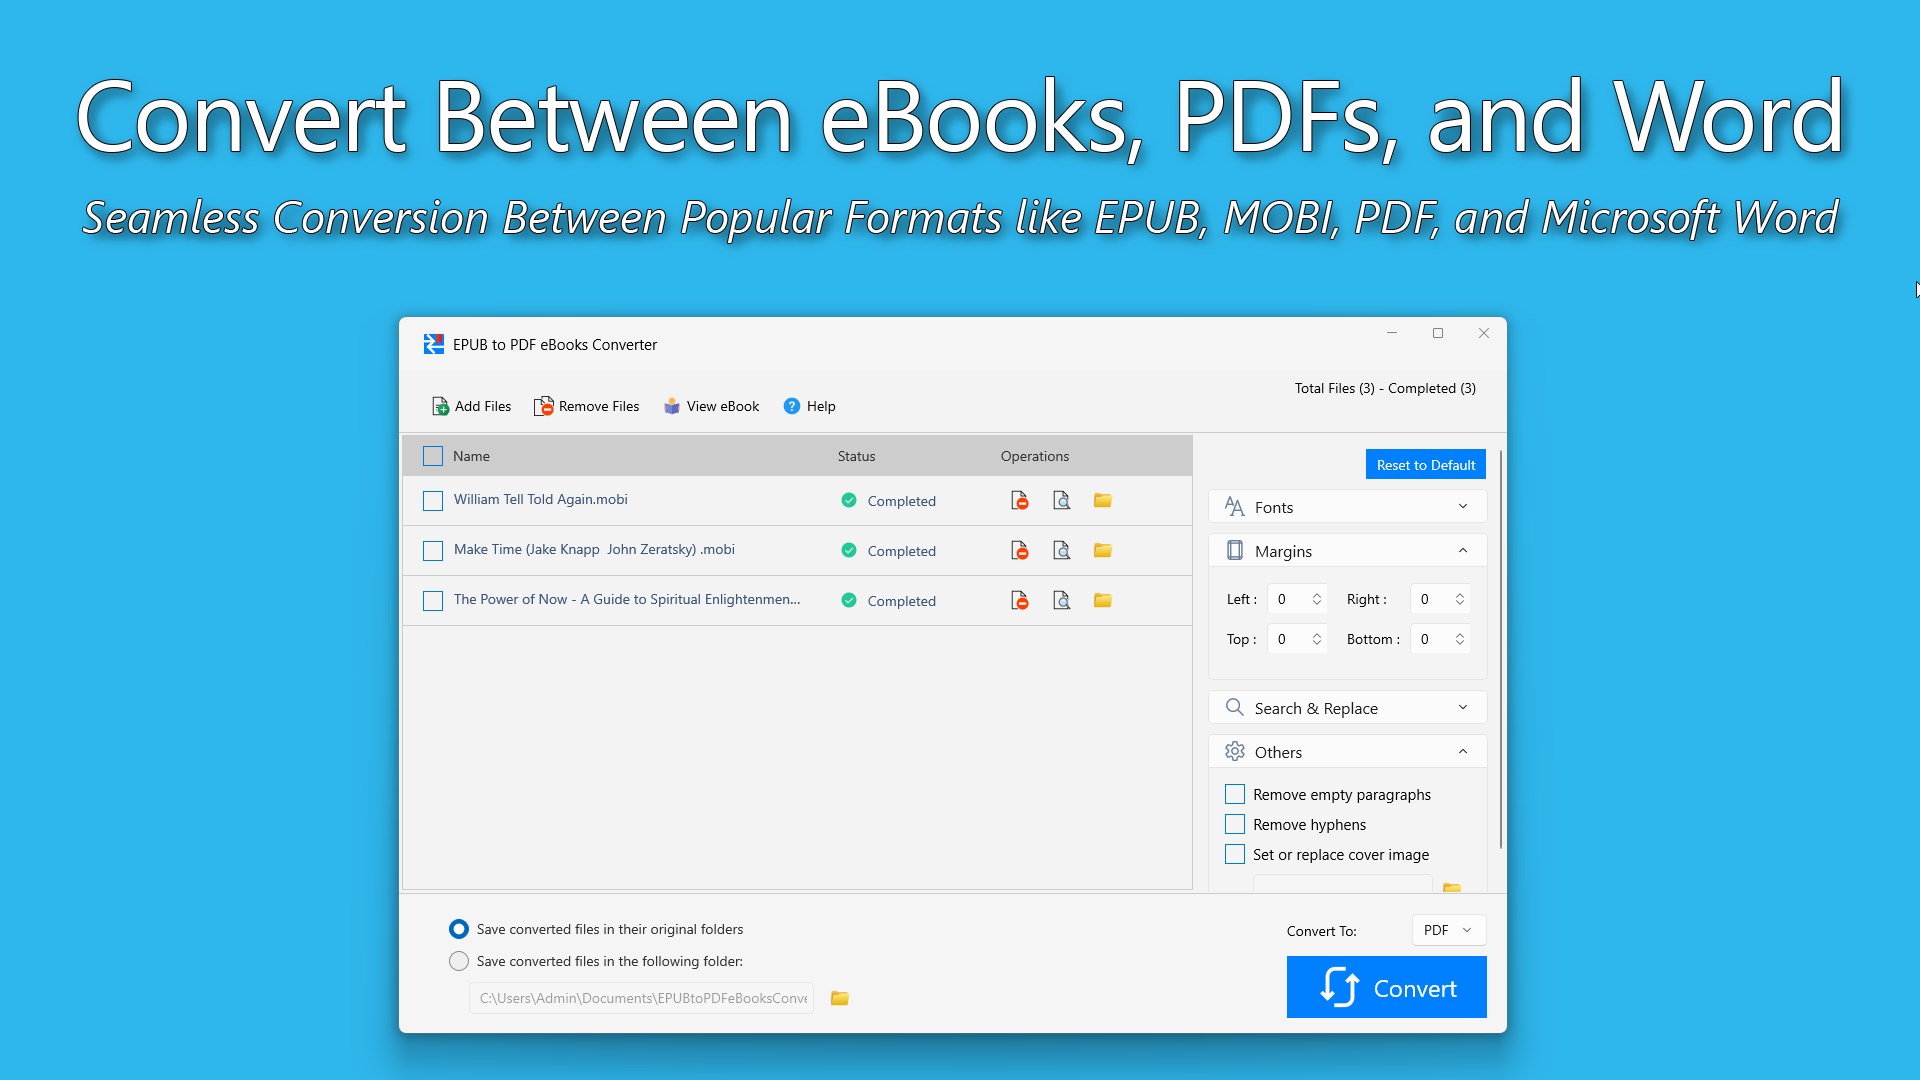Image resolution: width=1920 pixels, height=1080 pixels.
Task: Click the Remove Files toolbar icon
Action: (x=543, y=406)
